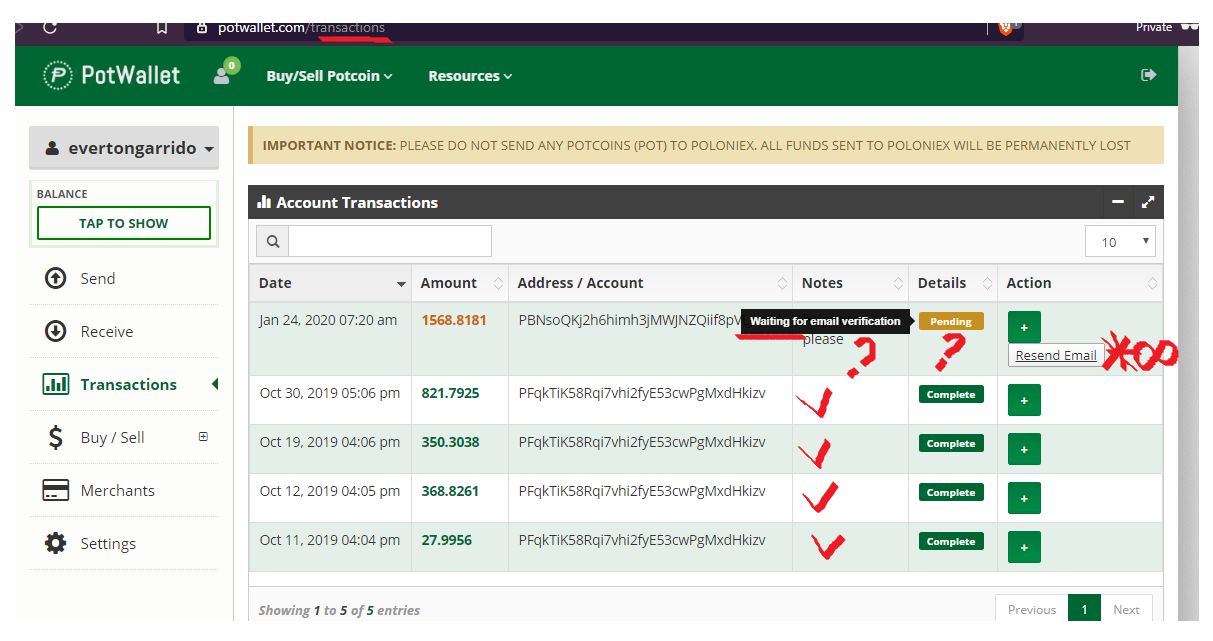Open the evertongarrido account dropdown
This screenshot has width=1213, height=641.
click(124, 148)
